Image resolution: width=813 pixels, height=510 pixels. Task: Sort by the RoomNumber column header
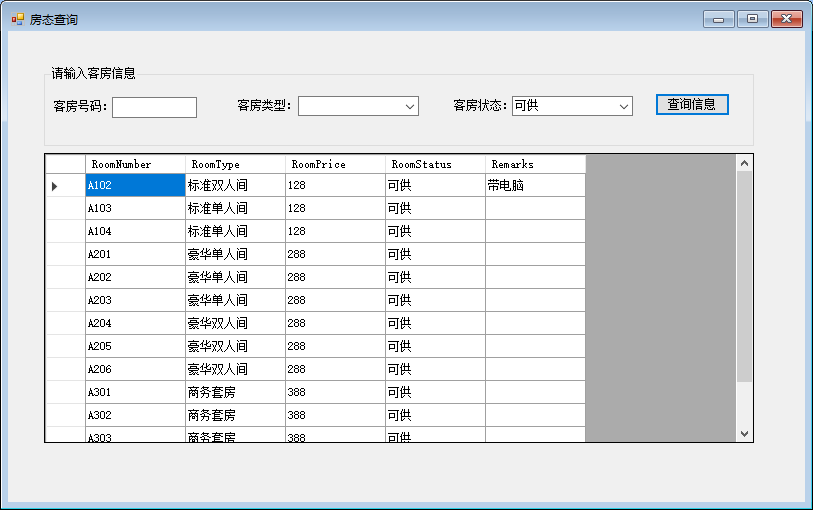tap(135, 164)
